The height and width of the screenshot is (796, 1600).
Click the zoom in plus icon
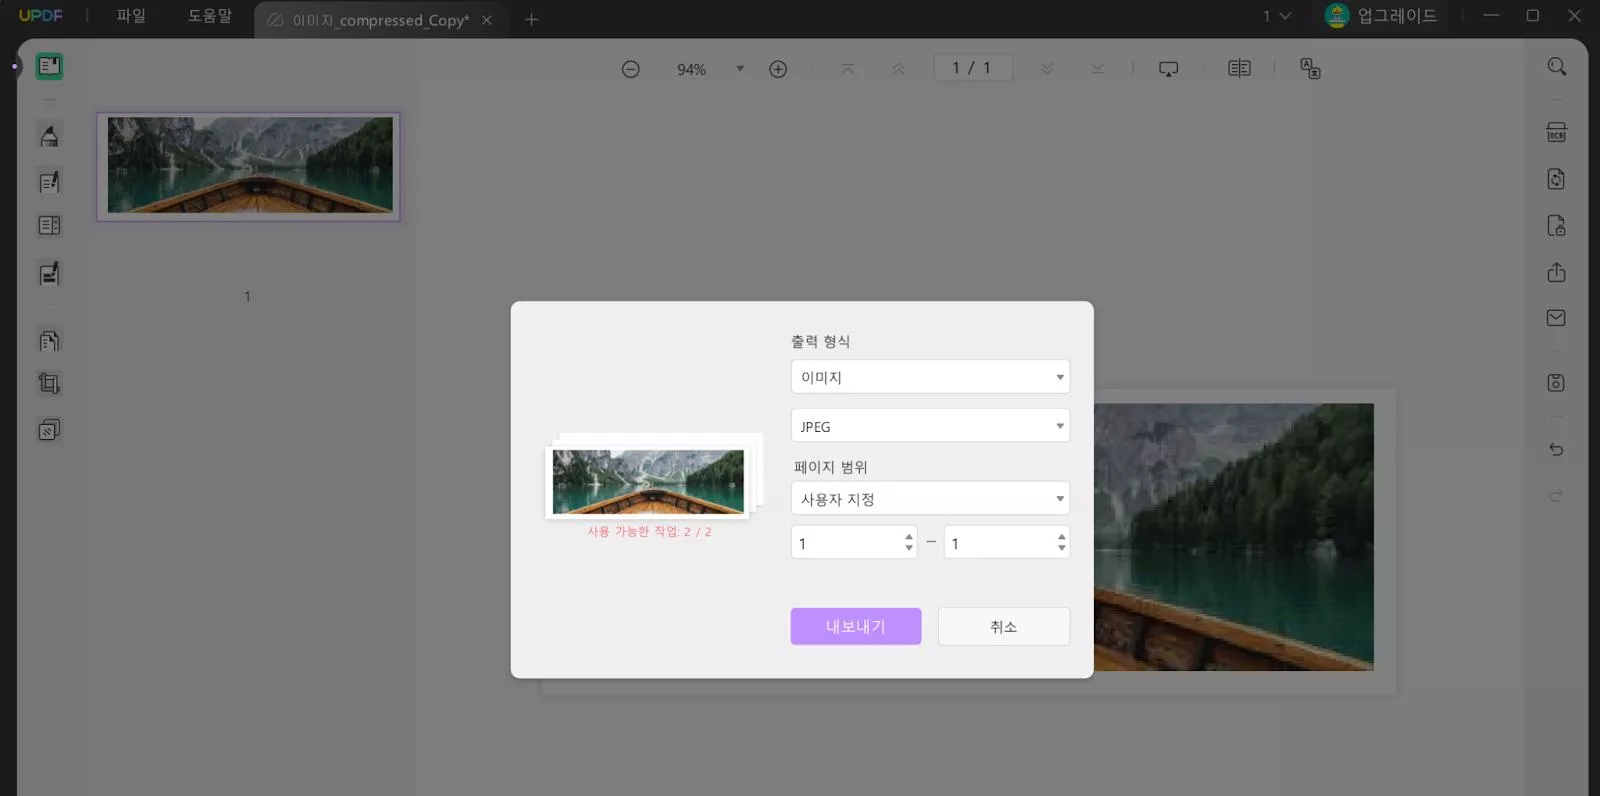(778, 69)
